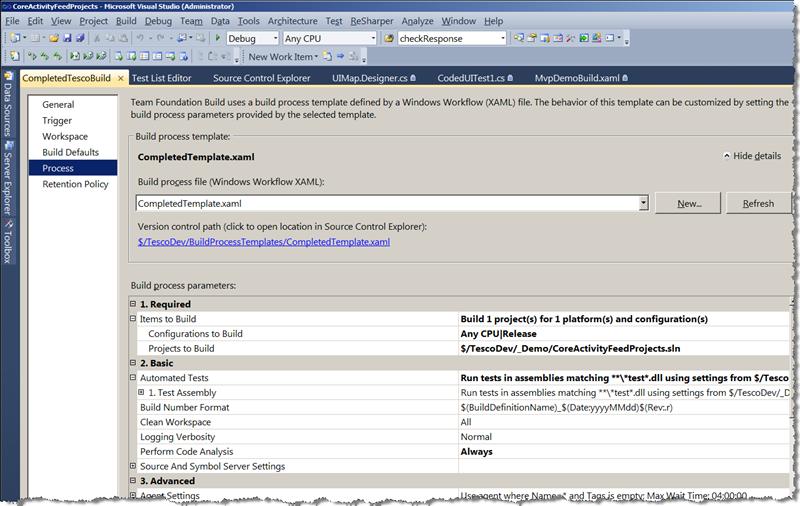800x506 pixels.
Task: Click the New Project toolbar icon
Action: 15,38
